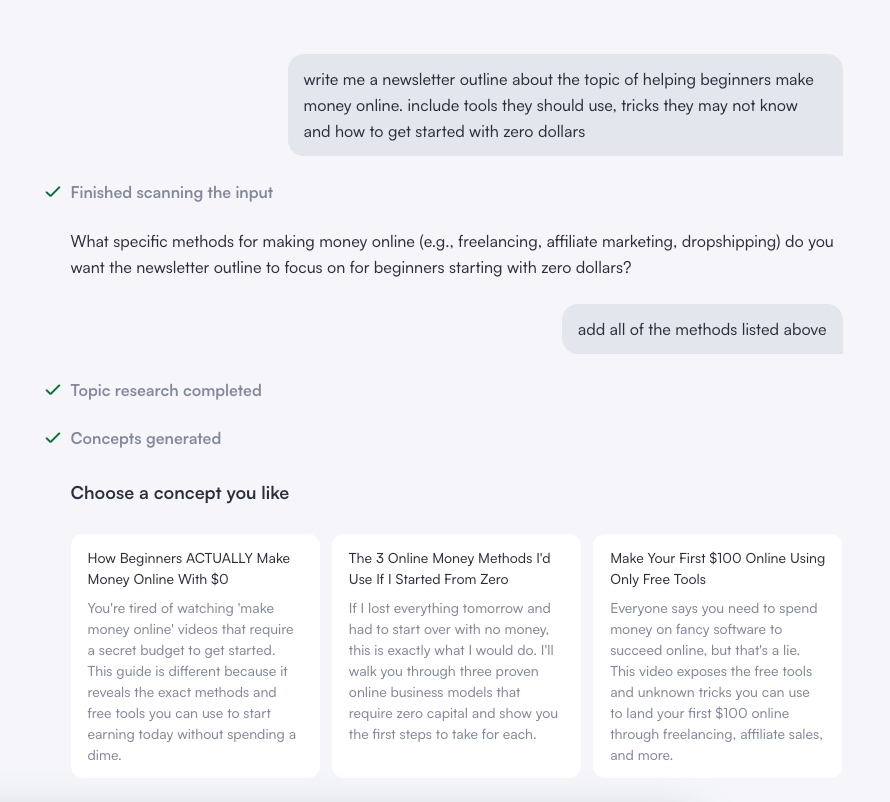The image size is (890, 802).
Task: Click the 'Make Your First $100 Online' title text
Action: click(717, 568)
